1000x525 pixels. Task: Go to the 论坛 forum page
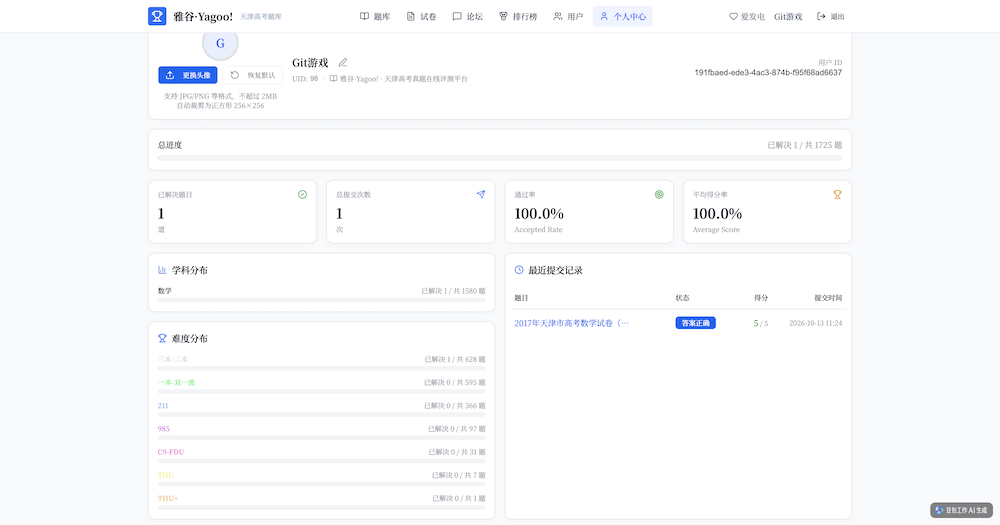coord(467,17)
